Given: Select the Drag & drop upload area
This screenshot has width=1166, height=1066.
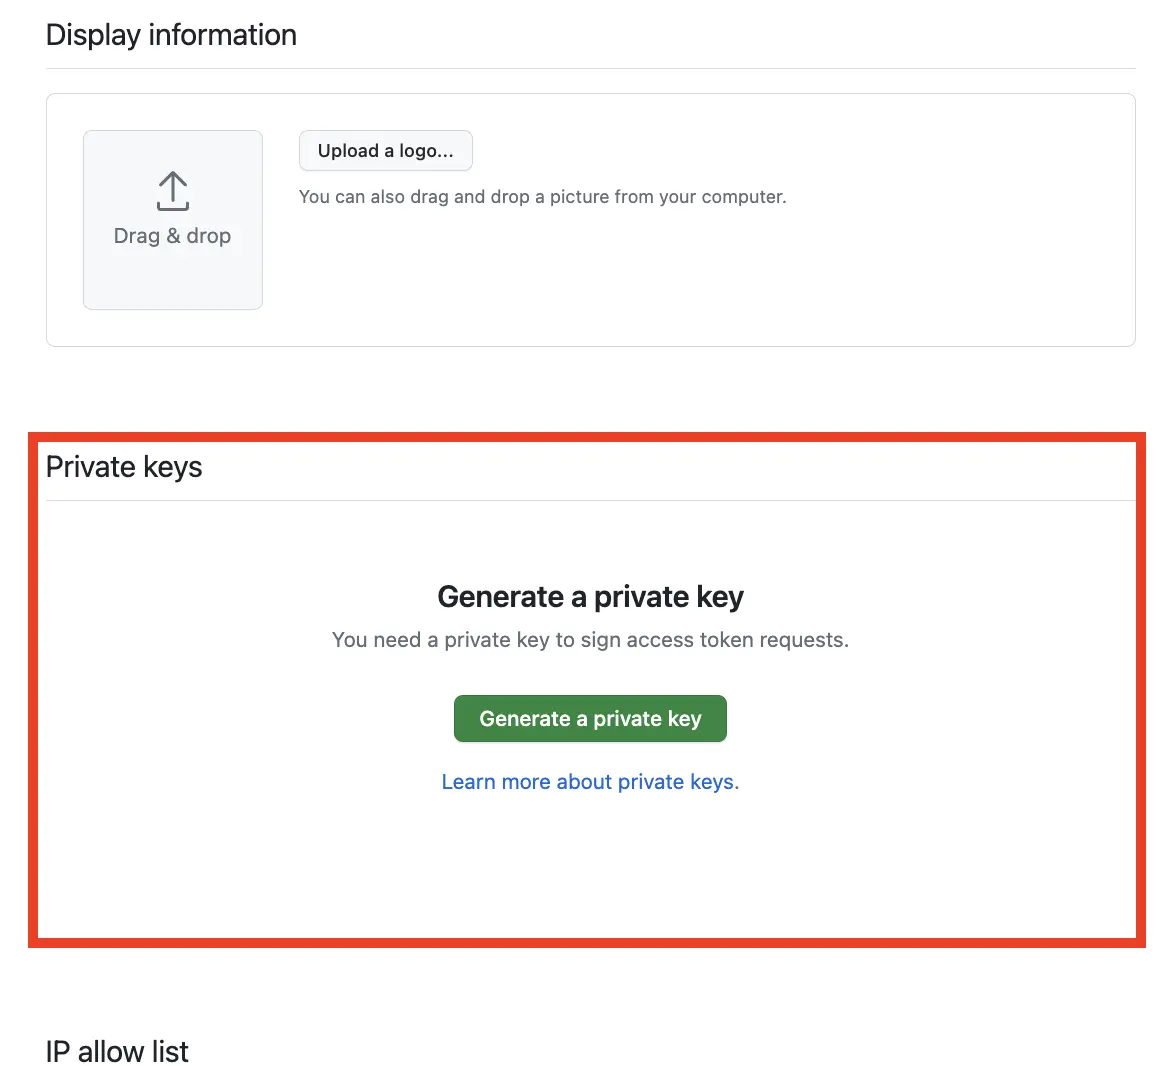Looking at the screenshot, I should 172,219.
